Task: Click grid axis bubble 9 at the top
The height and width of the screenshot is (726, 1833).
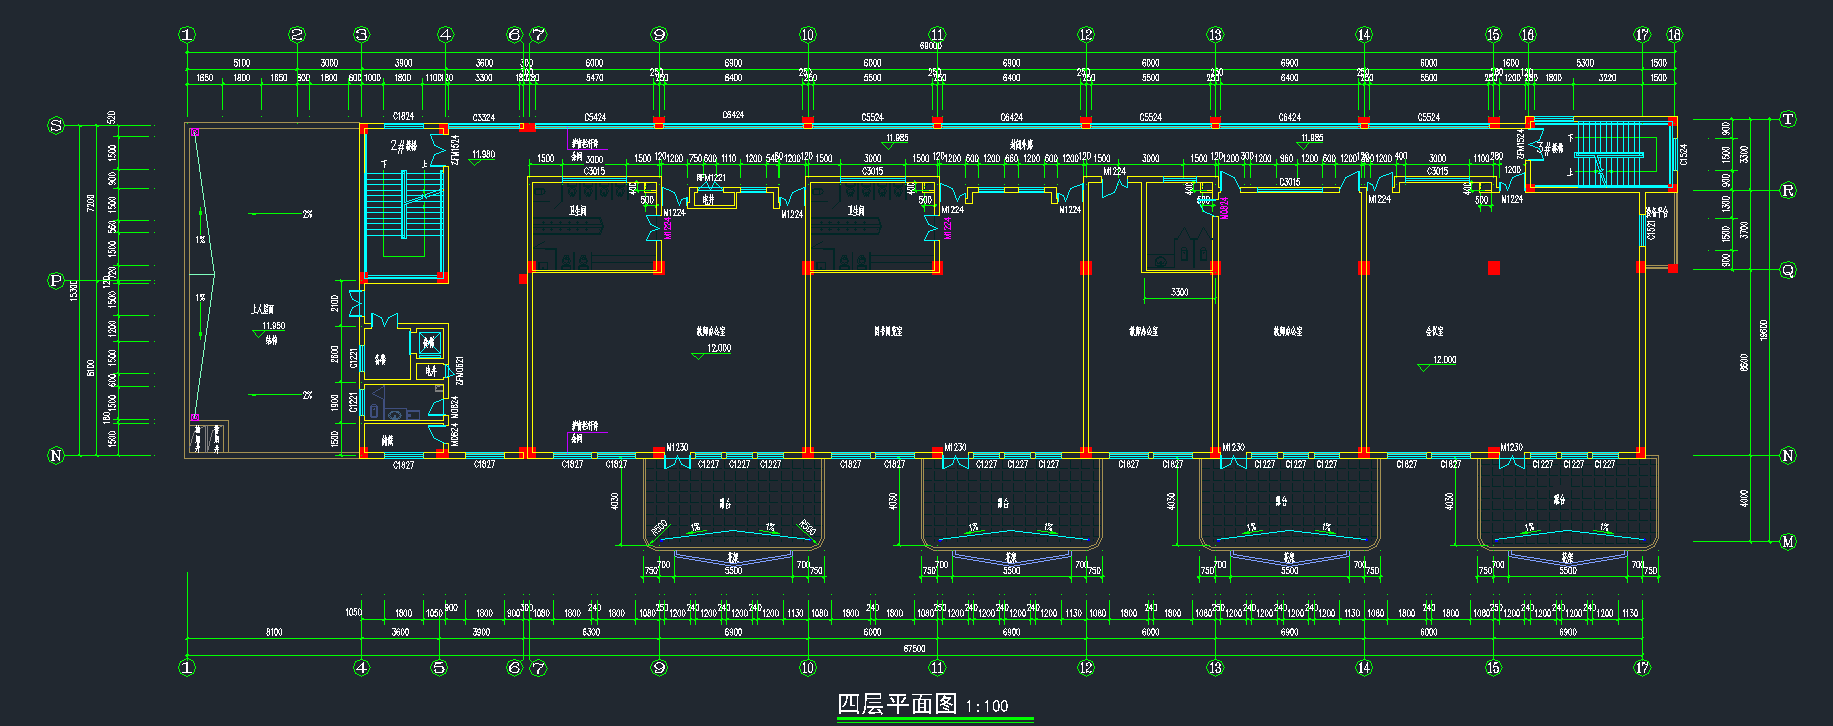Action: pyautogui.click(x=659, y=35)
